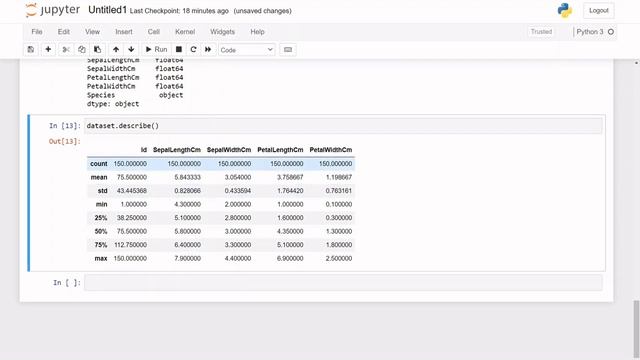Screen dimensions: 640x360
Task: Move selected cell down
Action: [131, 49]
